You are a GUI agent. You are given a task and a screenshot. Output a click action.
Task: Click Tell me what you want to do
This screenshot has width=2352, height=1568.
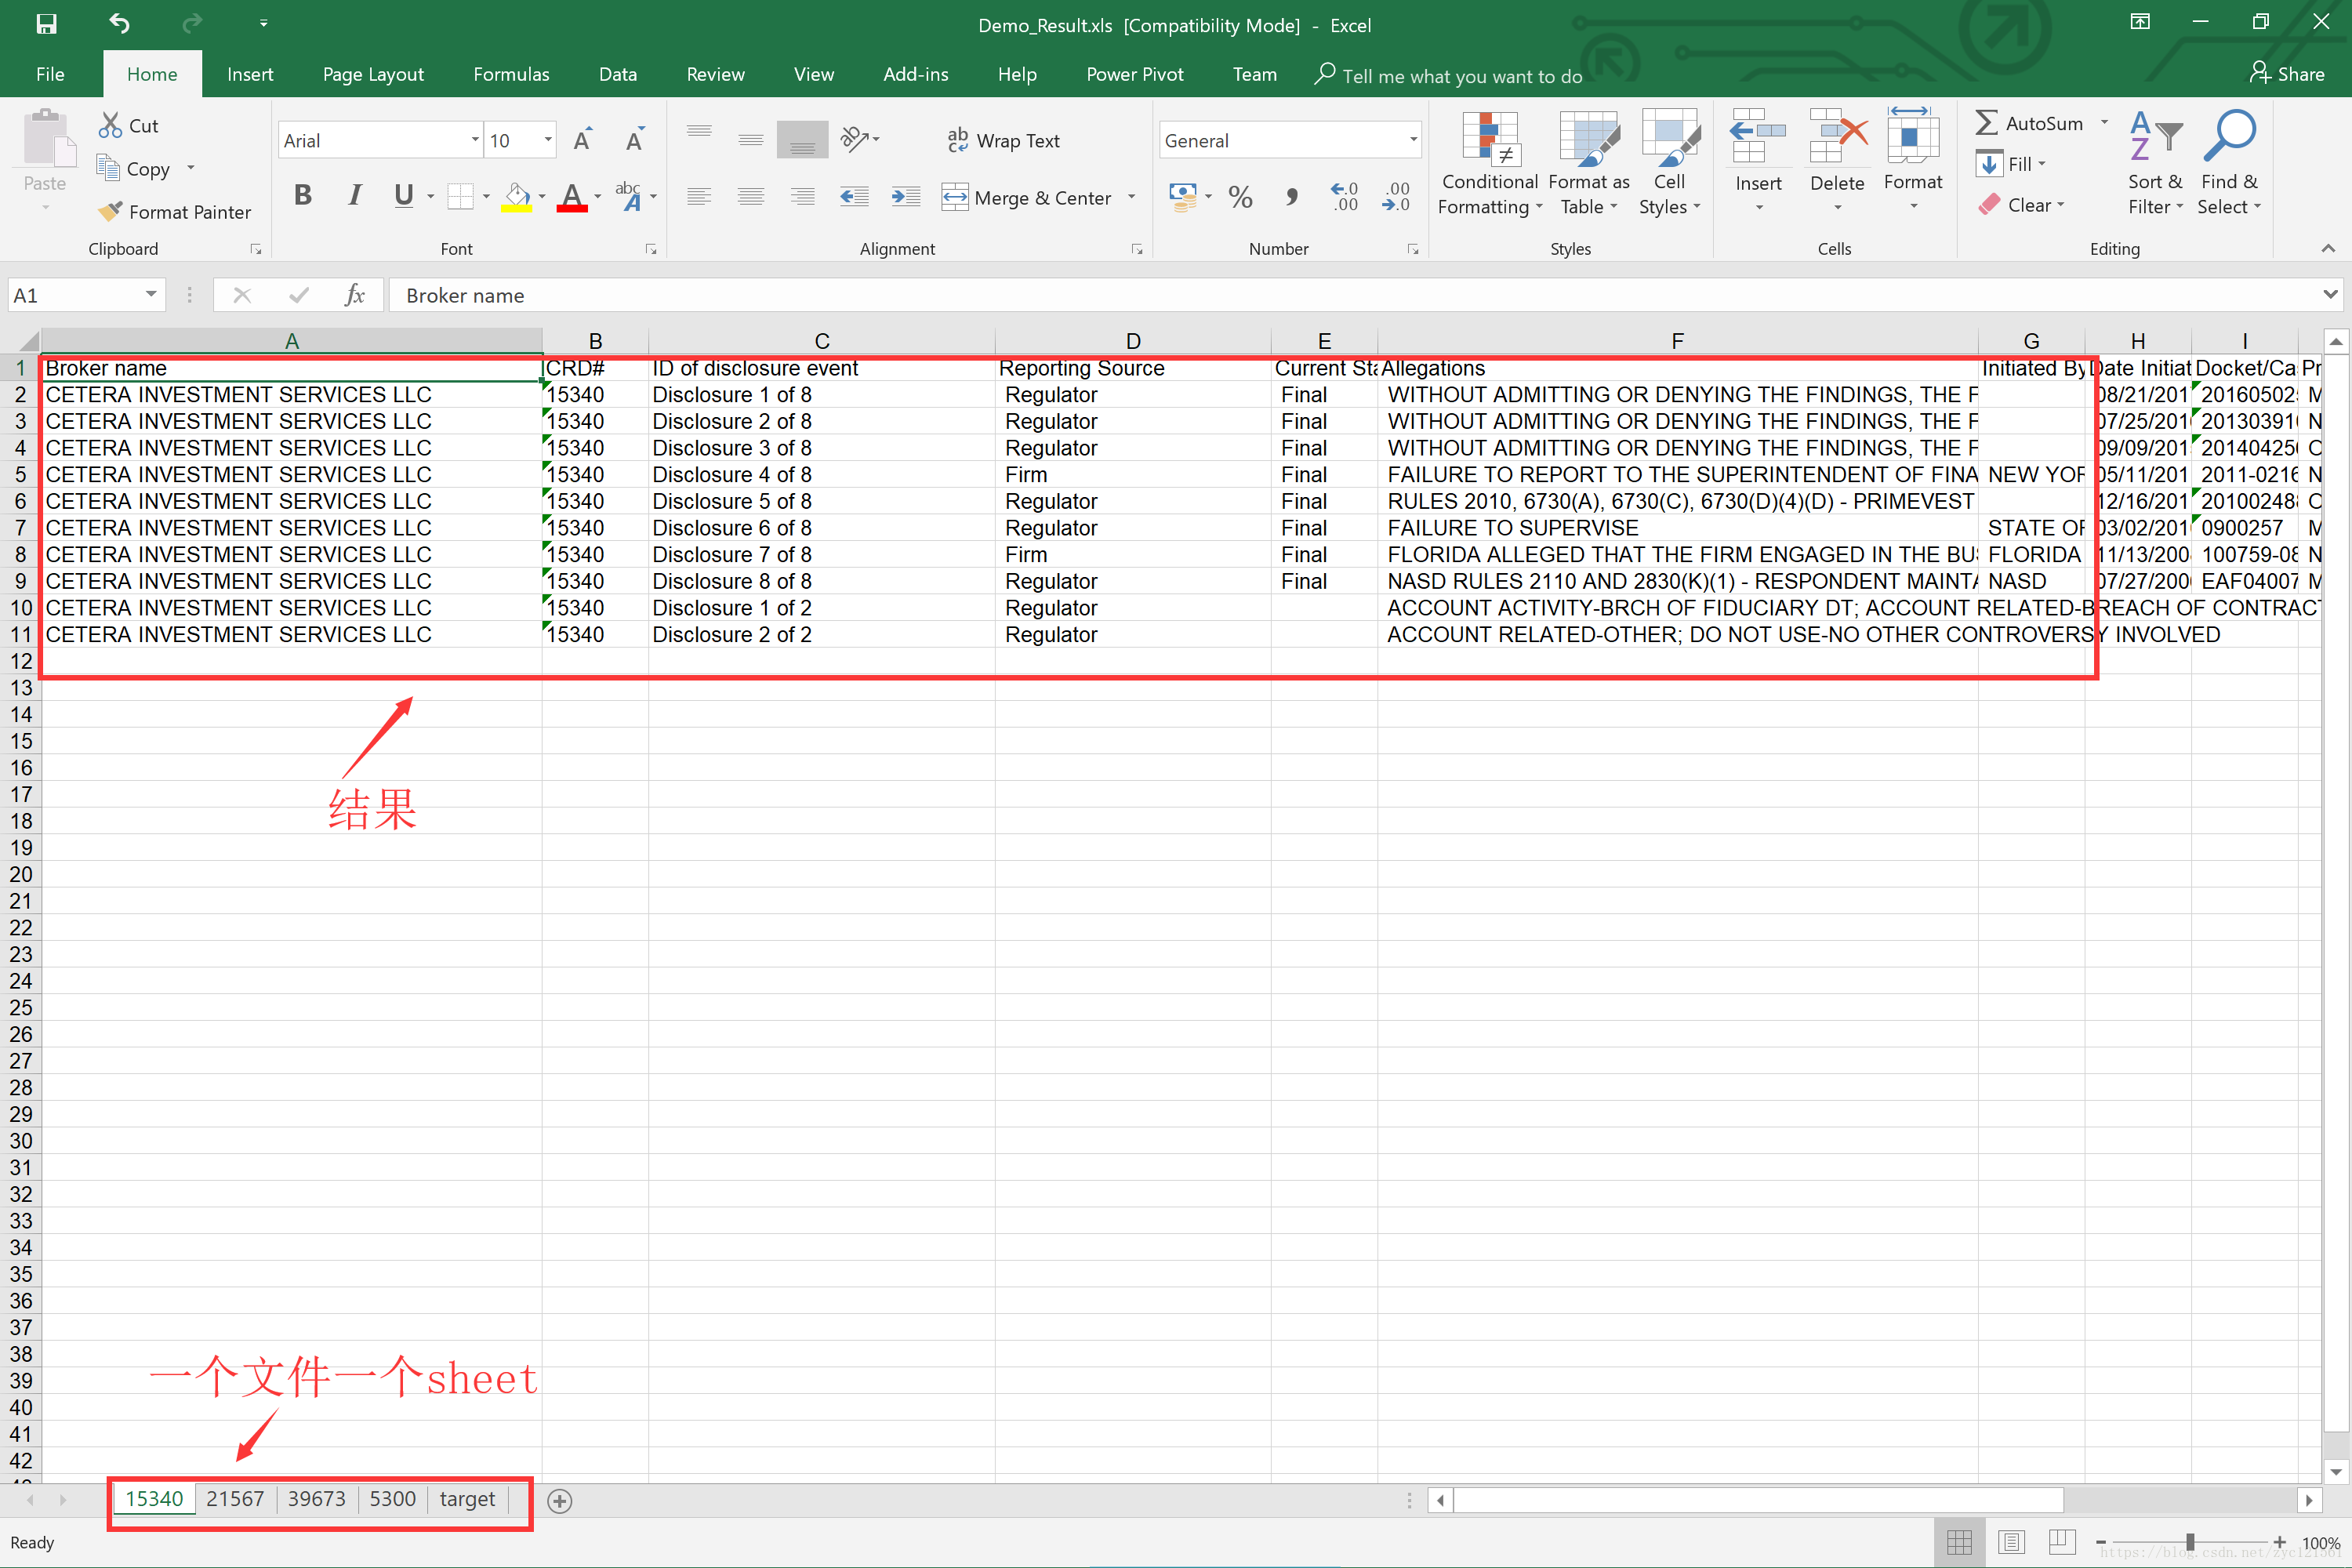1450,76
